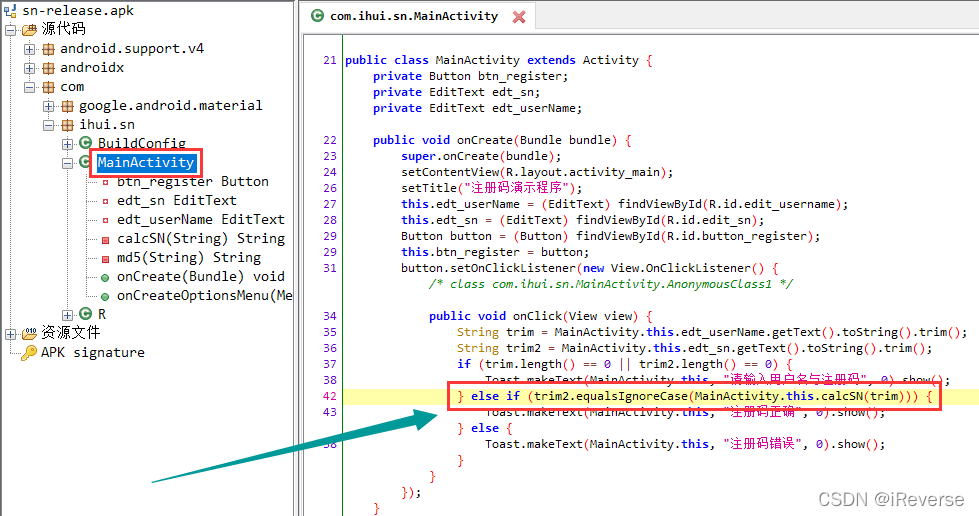Click the onCreateOptionsMenu method icon
Image resolution: width=979 pixels, height=516 pixels.
coord(106,297)
